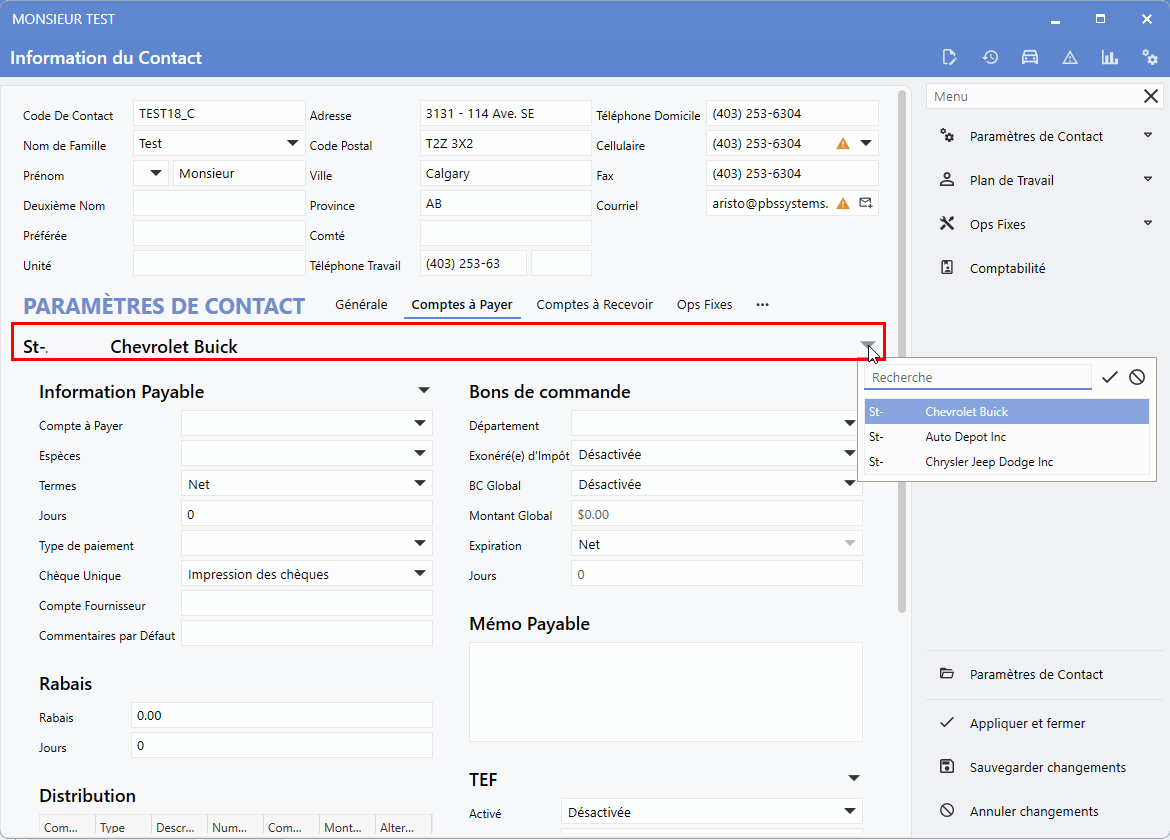The width and height of the screenshot is (1170, 840).
Task: Open the gears settings icon in header
Action: [1150, 57]
